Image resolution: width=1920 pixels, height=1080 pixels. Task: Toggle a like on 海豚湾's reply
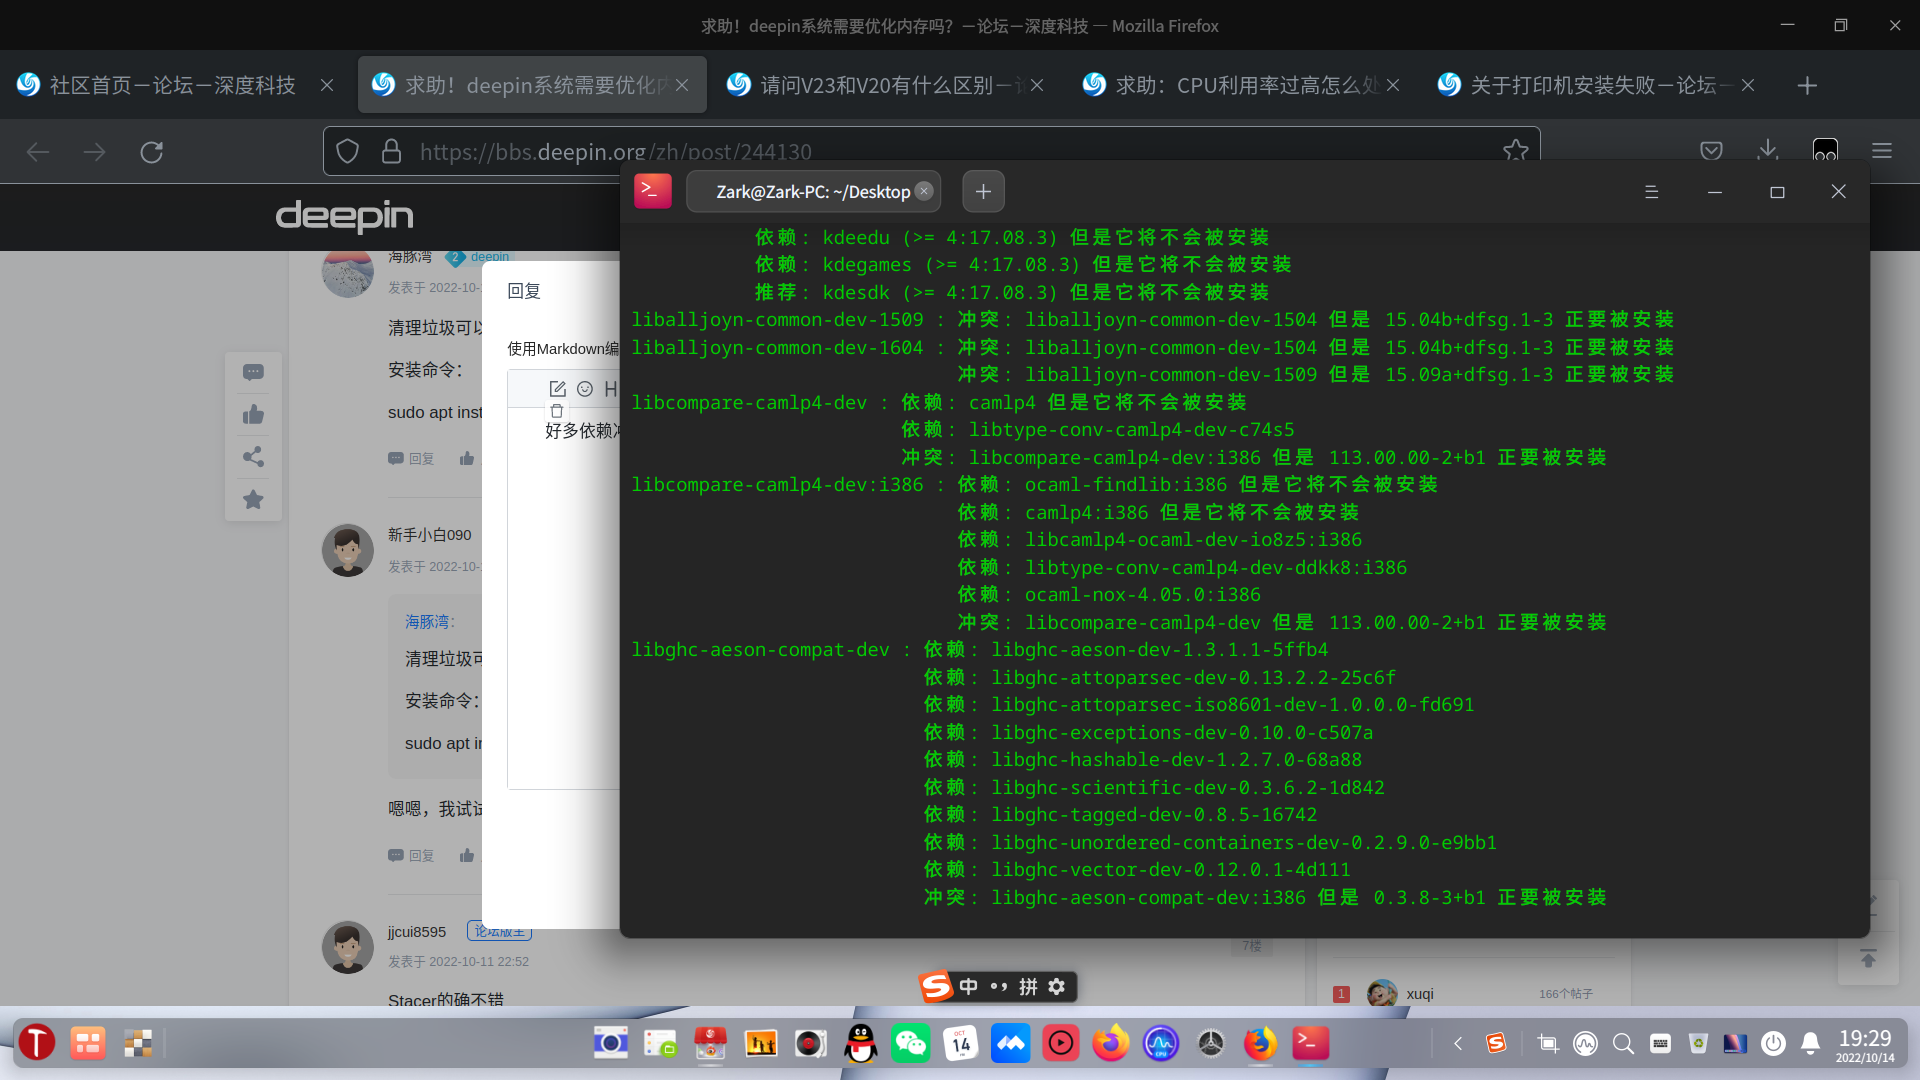(x=467, y=458)
